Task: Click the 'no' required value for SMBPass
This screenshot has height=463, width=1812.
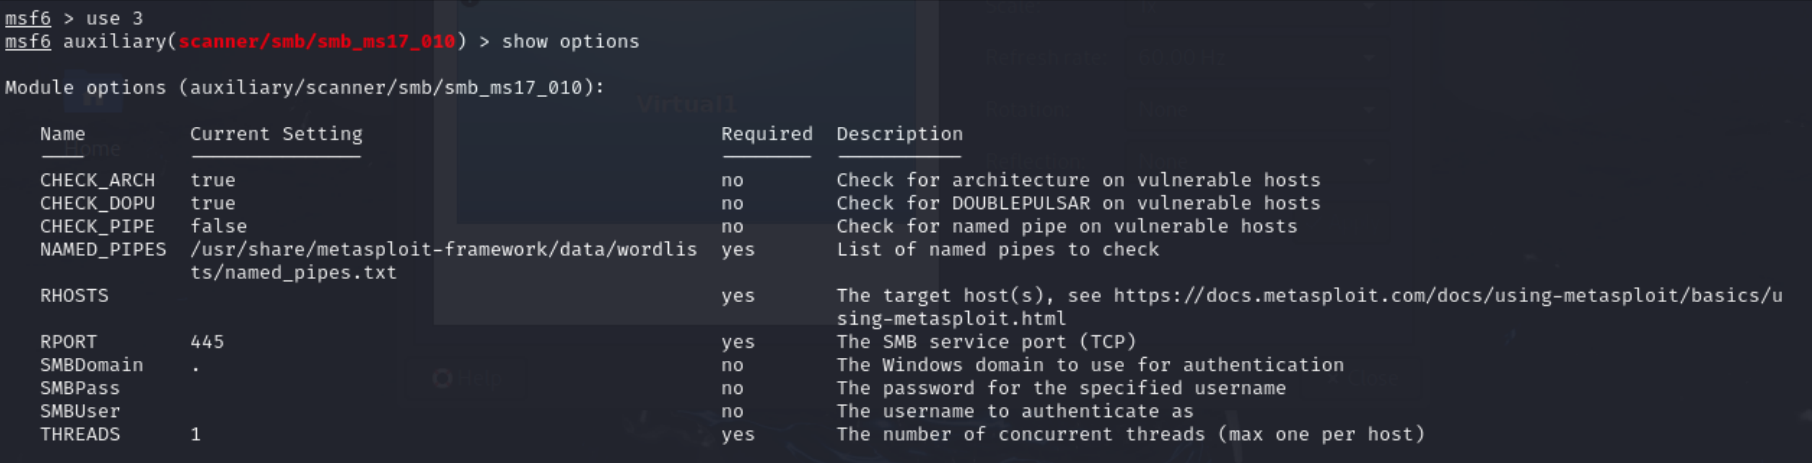Action: coord(732,388)
